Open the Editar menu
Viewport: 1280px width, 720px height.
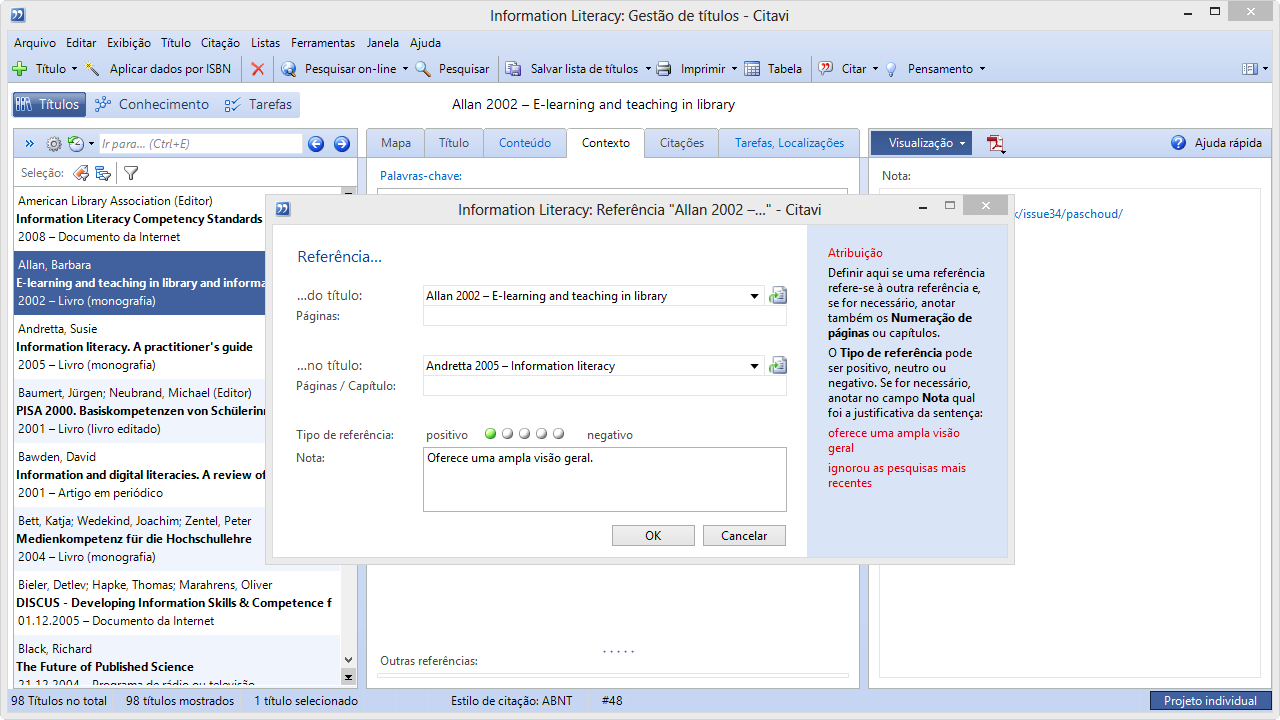coord(81,43)
